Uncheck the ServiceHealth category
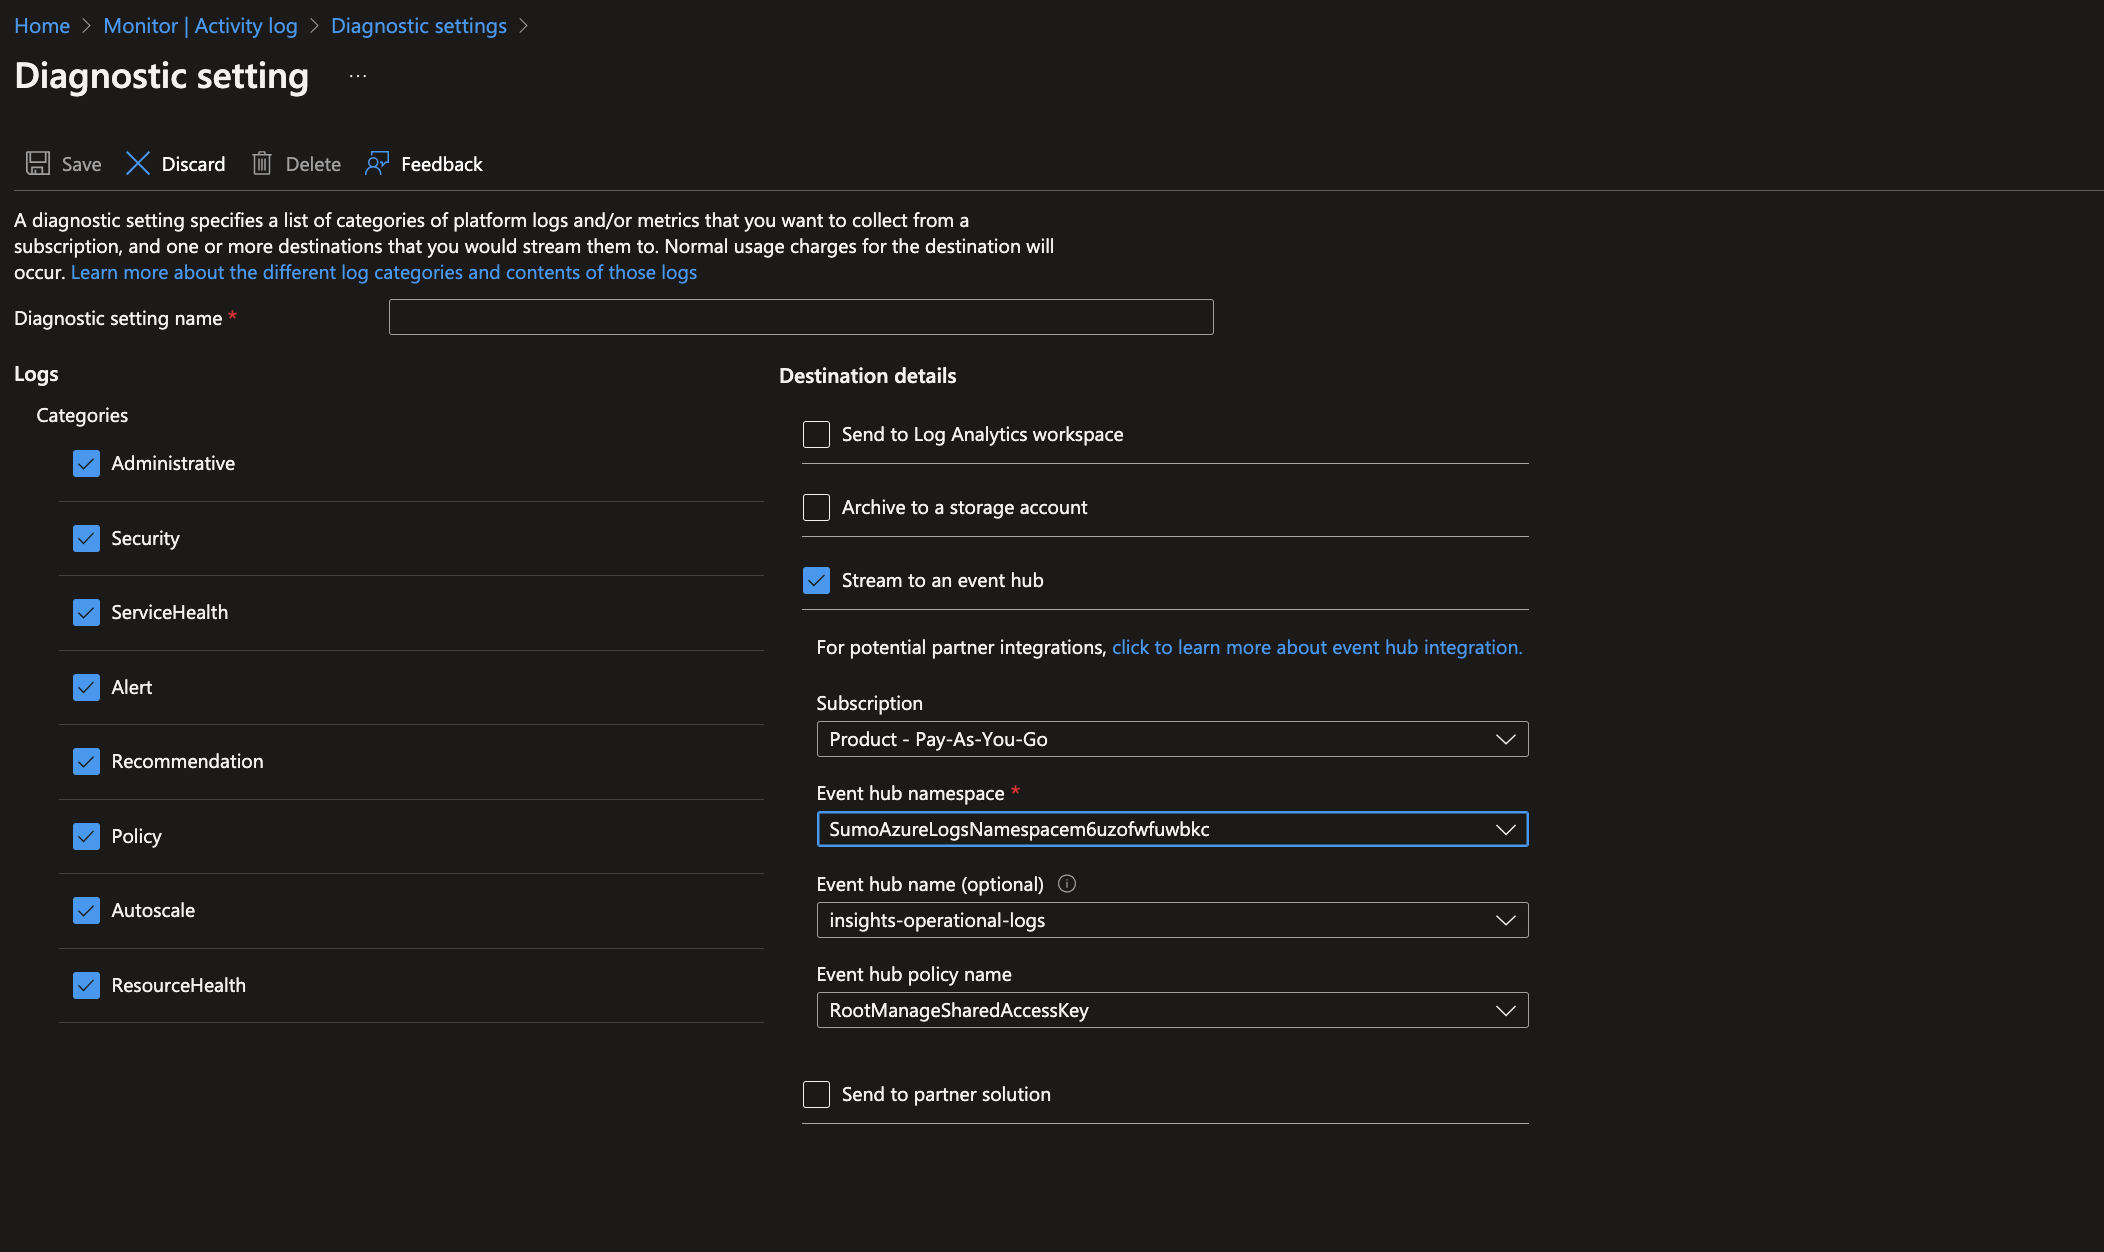 tap(86, 613)
